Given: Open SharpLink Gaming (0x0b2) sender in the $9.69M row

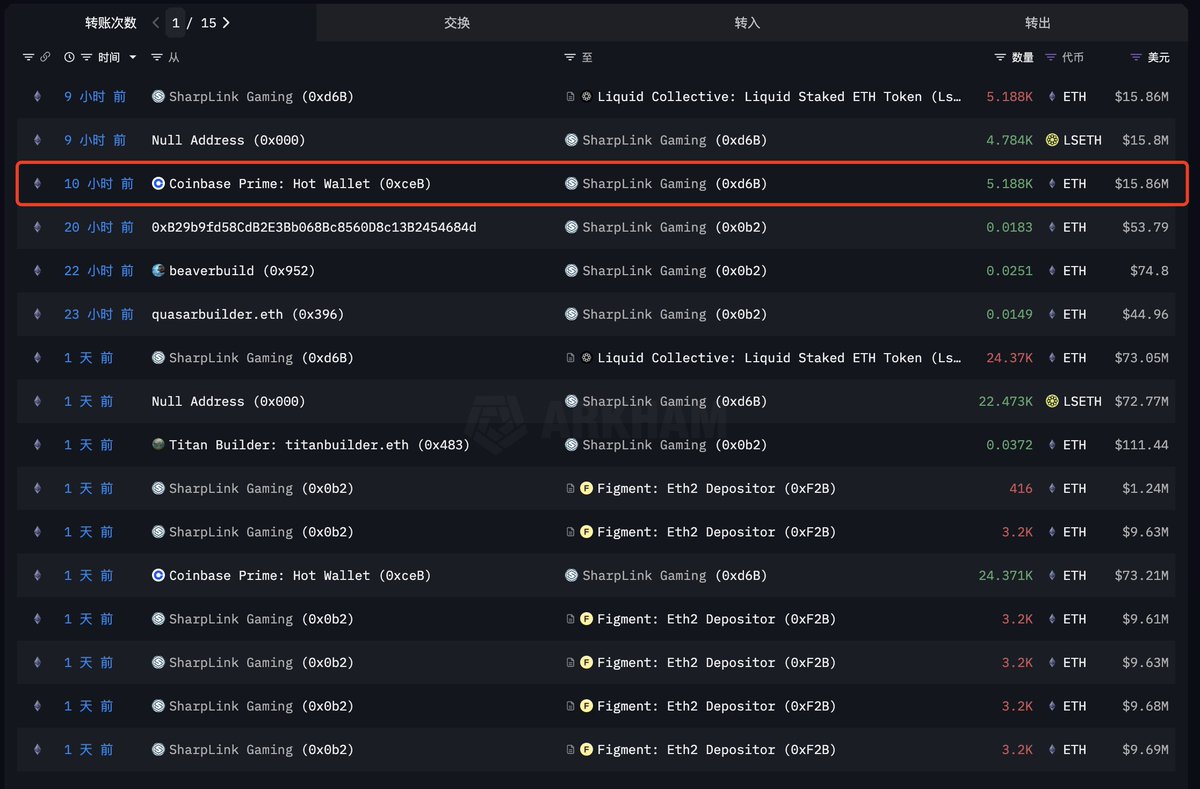Looking at the screenshot, I should click(261, 749).
